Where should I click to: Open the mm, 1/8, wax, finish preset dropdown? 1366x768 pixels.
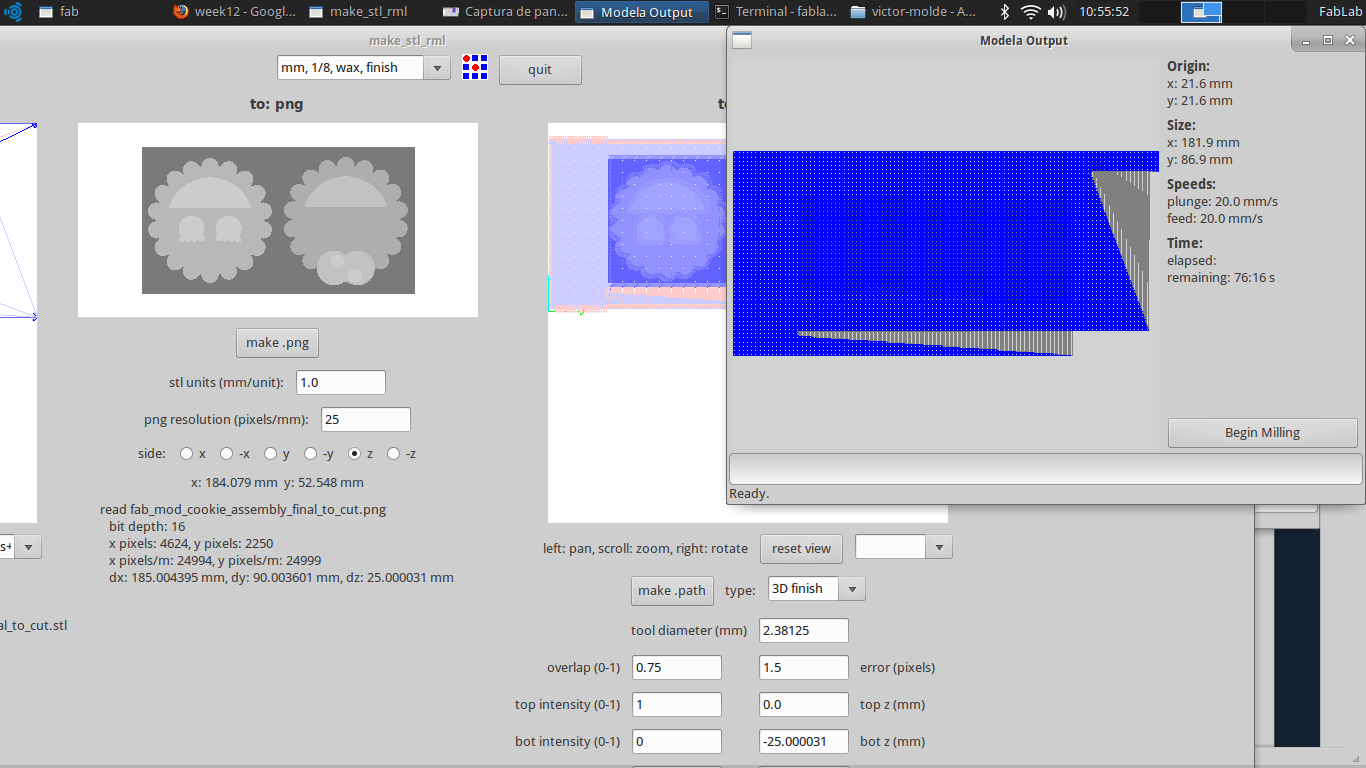(x=437, y=67)
